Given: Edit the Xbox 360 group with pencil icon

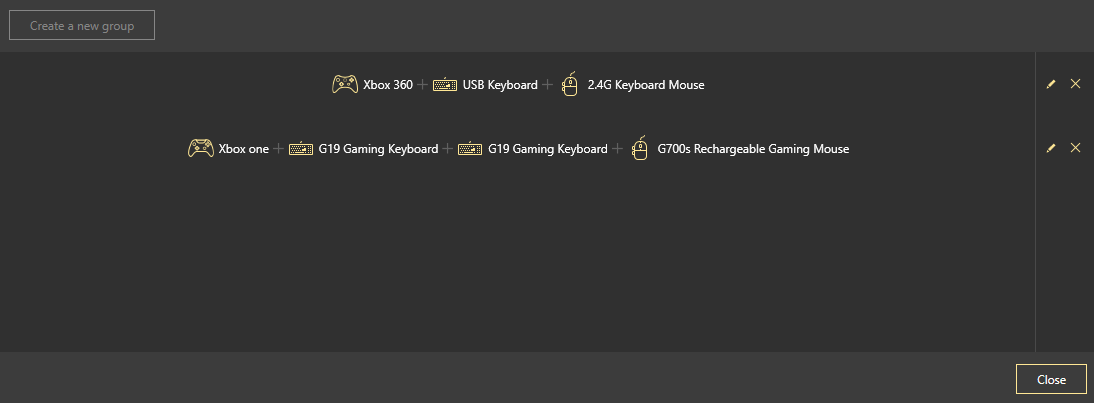Looking at the screenshot, I should (x=1051, y=84).
